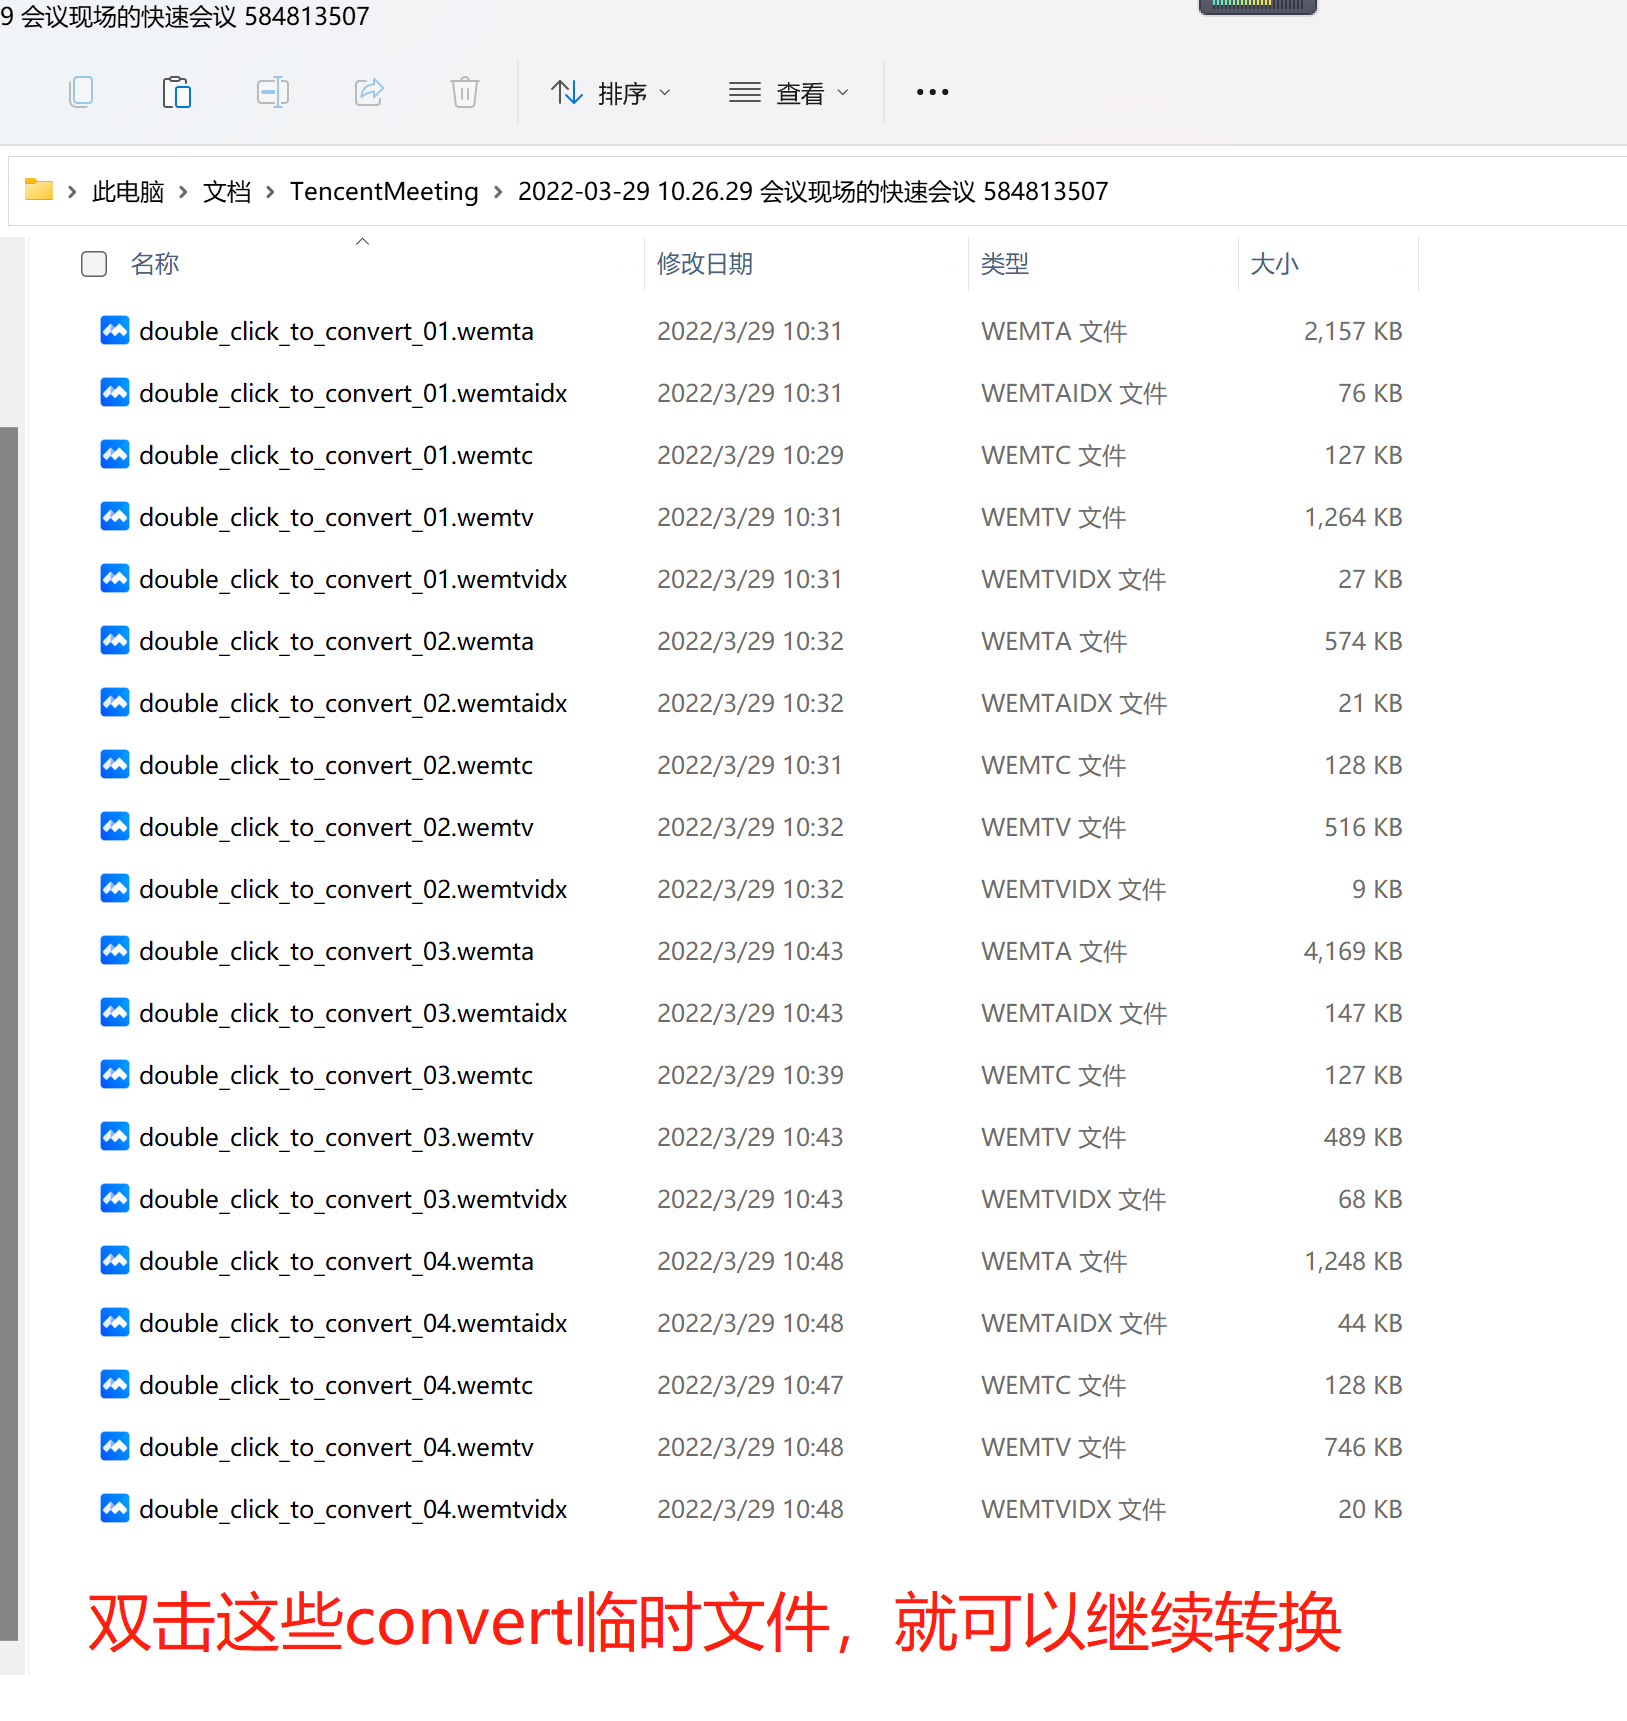Navigate to 文档 in the breadcrumb
The image size is (1627, 1721).
227,191
